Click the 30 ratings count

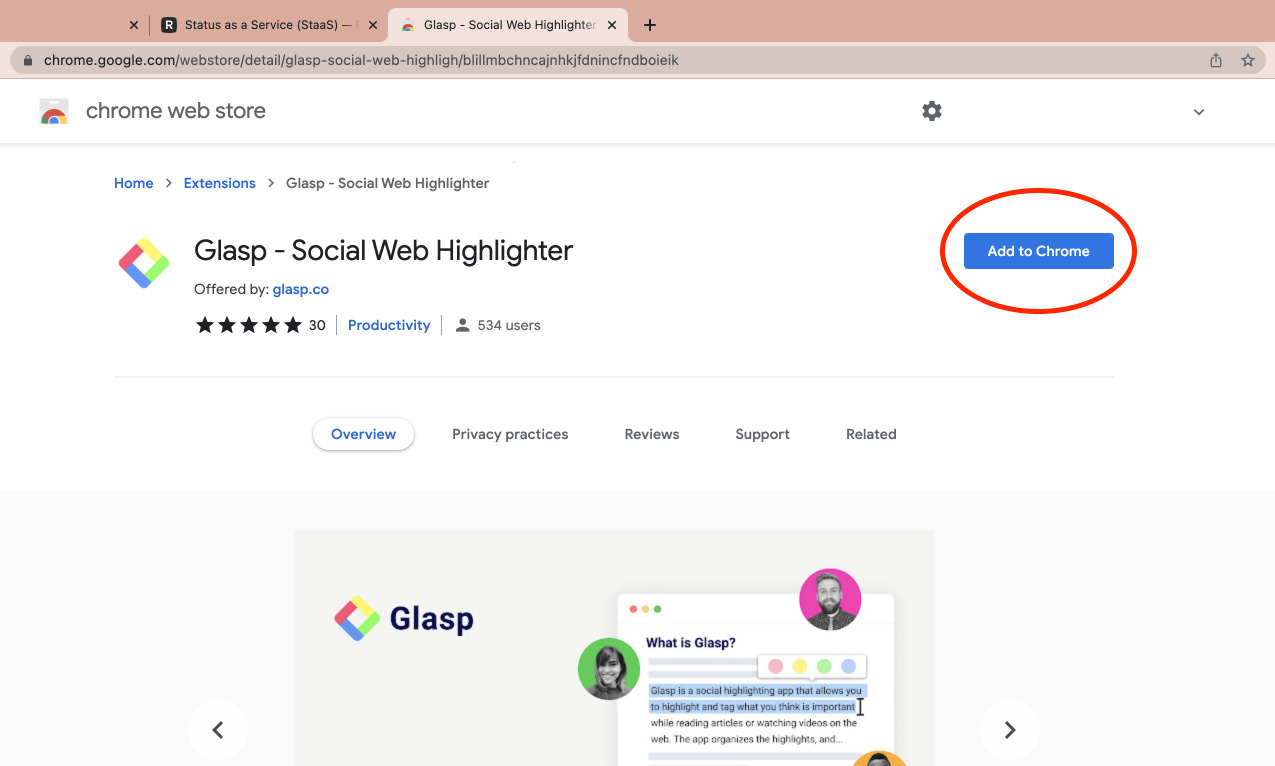click(x=317, y=325)
